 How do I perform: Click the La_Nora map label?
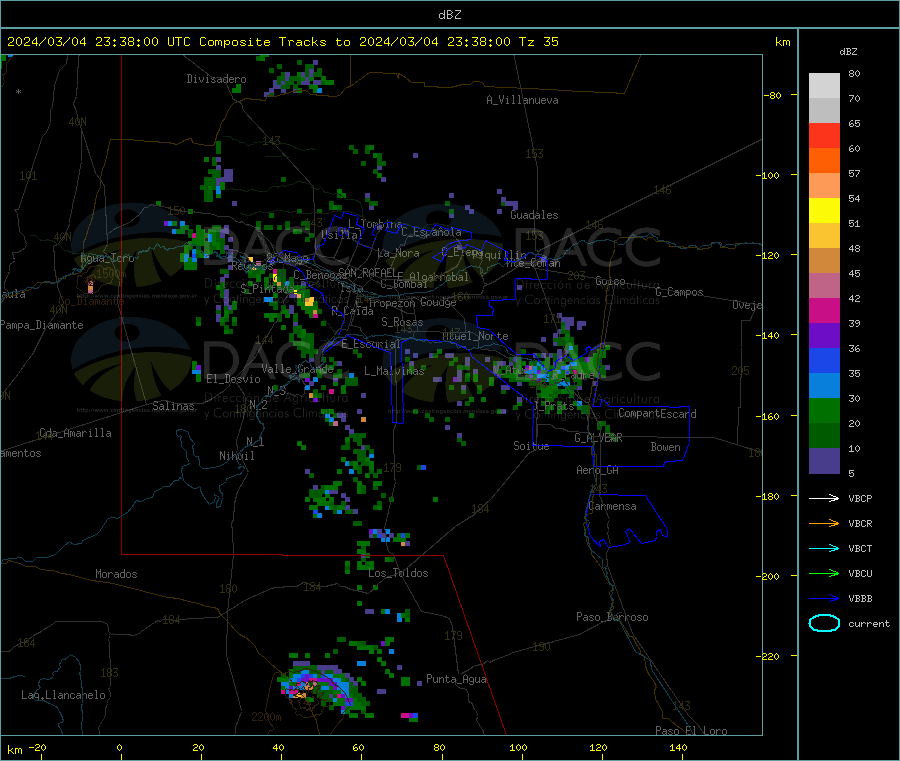click(x=398, y=253)
